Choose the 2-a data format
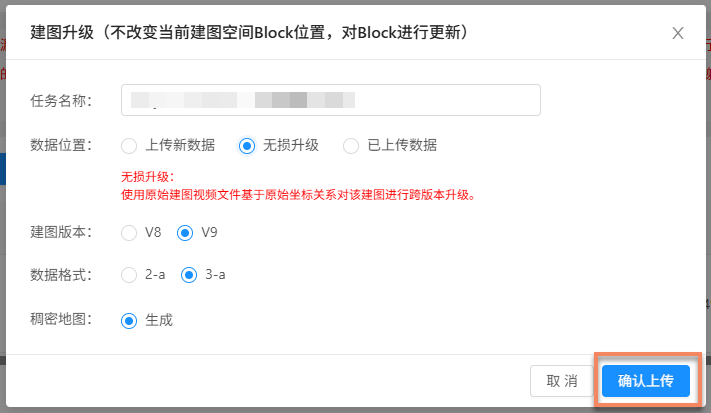This screenshot has width=711, height=413. (x=128, y=274)
